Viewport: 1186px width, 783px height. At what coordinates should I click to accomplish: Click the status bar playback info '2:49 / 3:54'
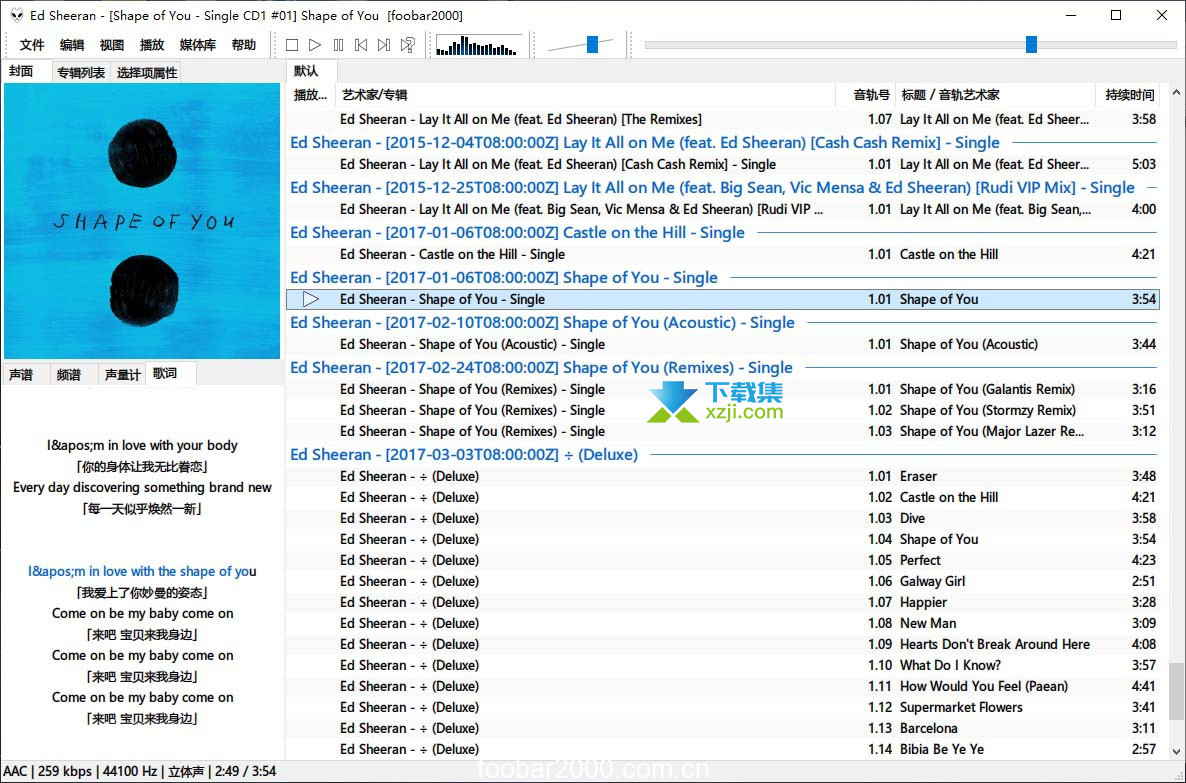(x=245, y=772)
